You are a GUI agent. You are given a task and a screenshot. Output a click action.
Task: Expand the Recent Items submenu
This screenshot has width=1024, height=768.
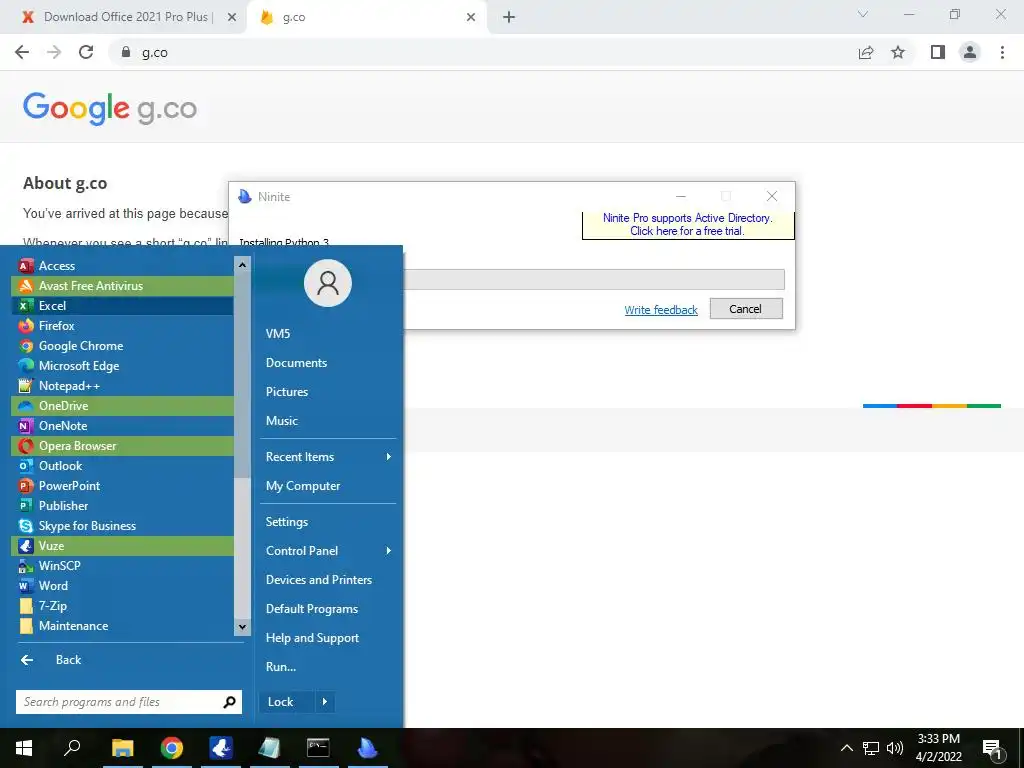coord(328,457)
